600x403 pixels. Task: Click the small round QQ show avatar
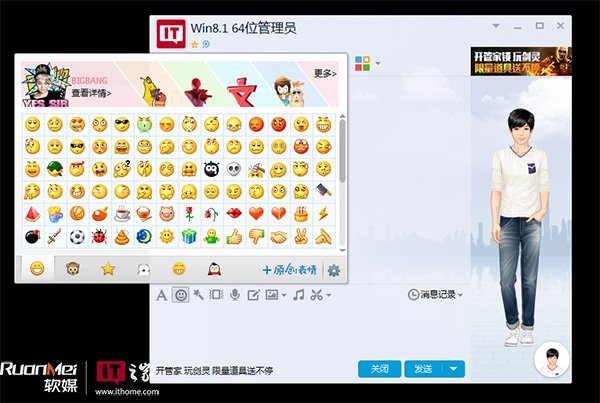(x=551, y=360)
